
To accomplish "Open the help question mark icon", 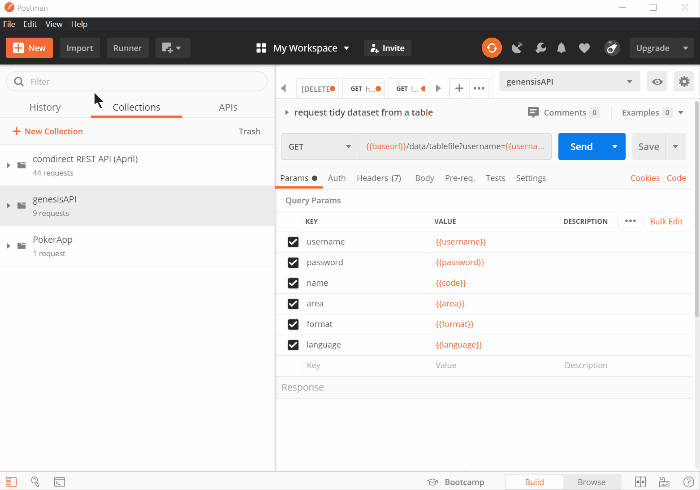I will (688, 482).
